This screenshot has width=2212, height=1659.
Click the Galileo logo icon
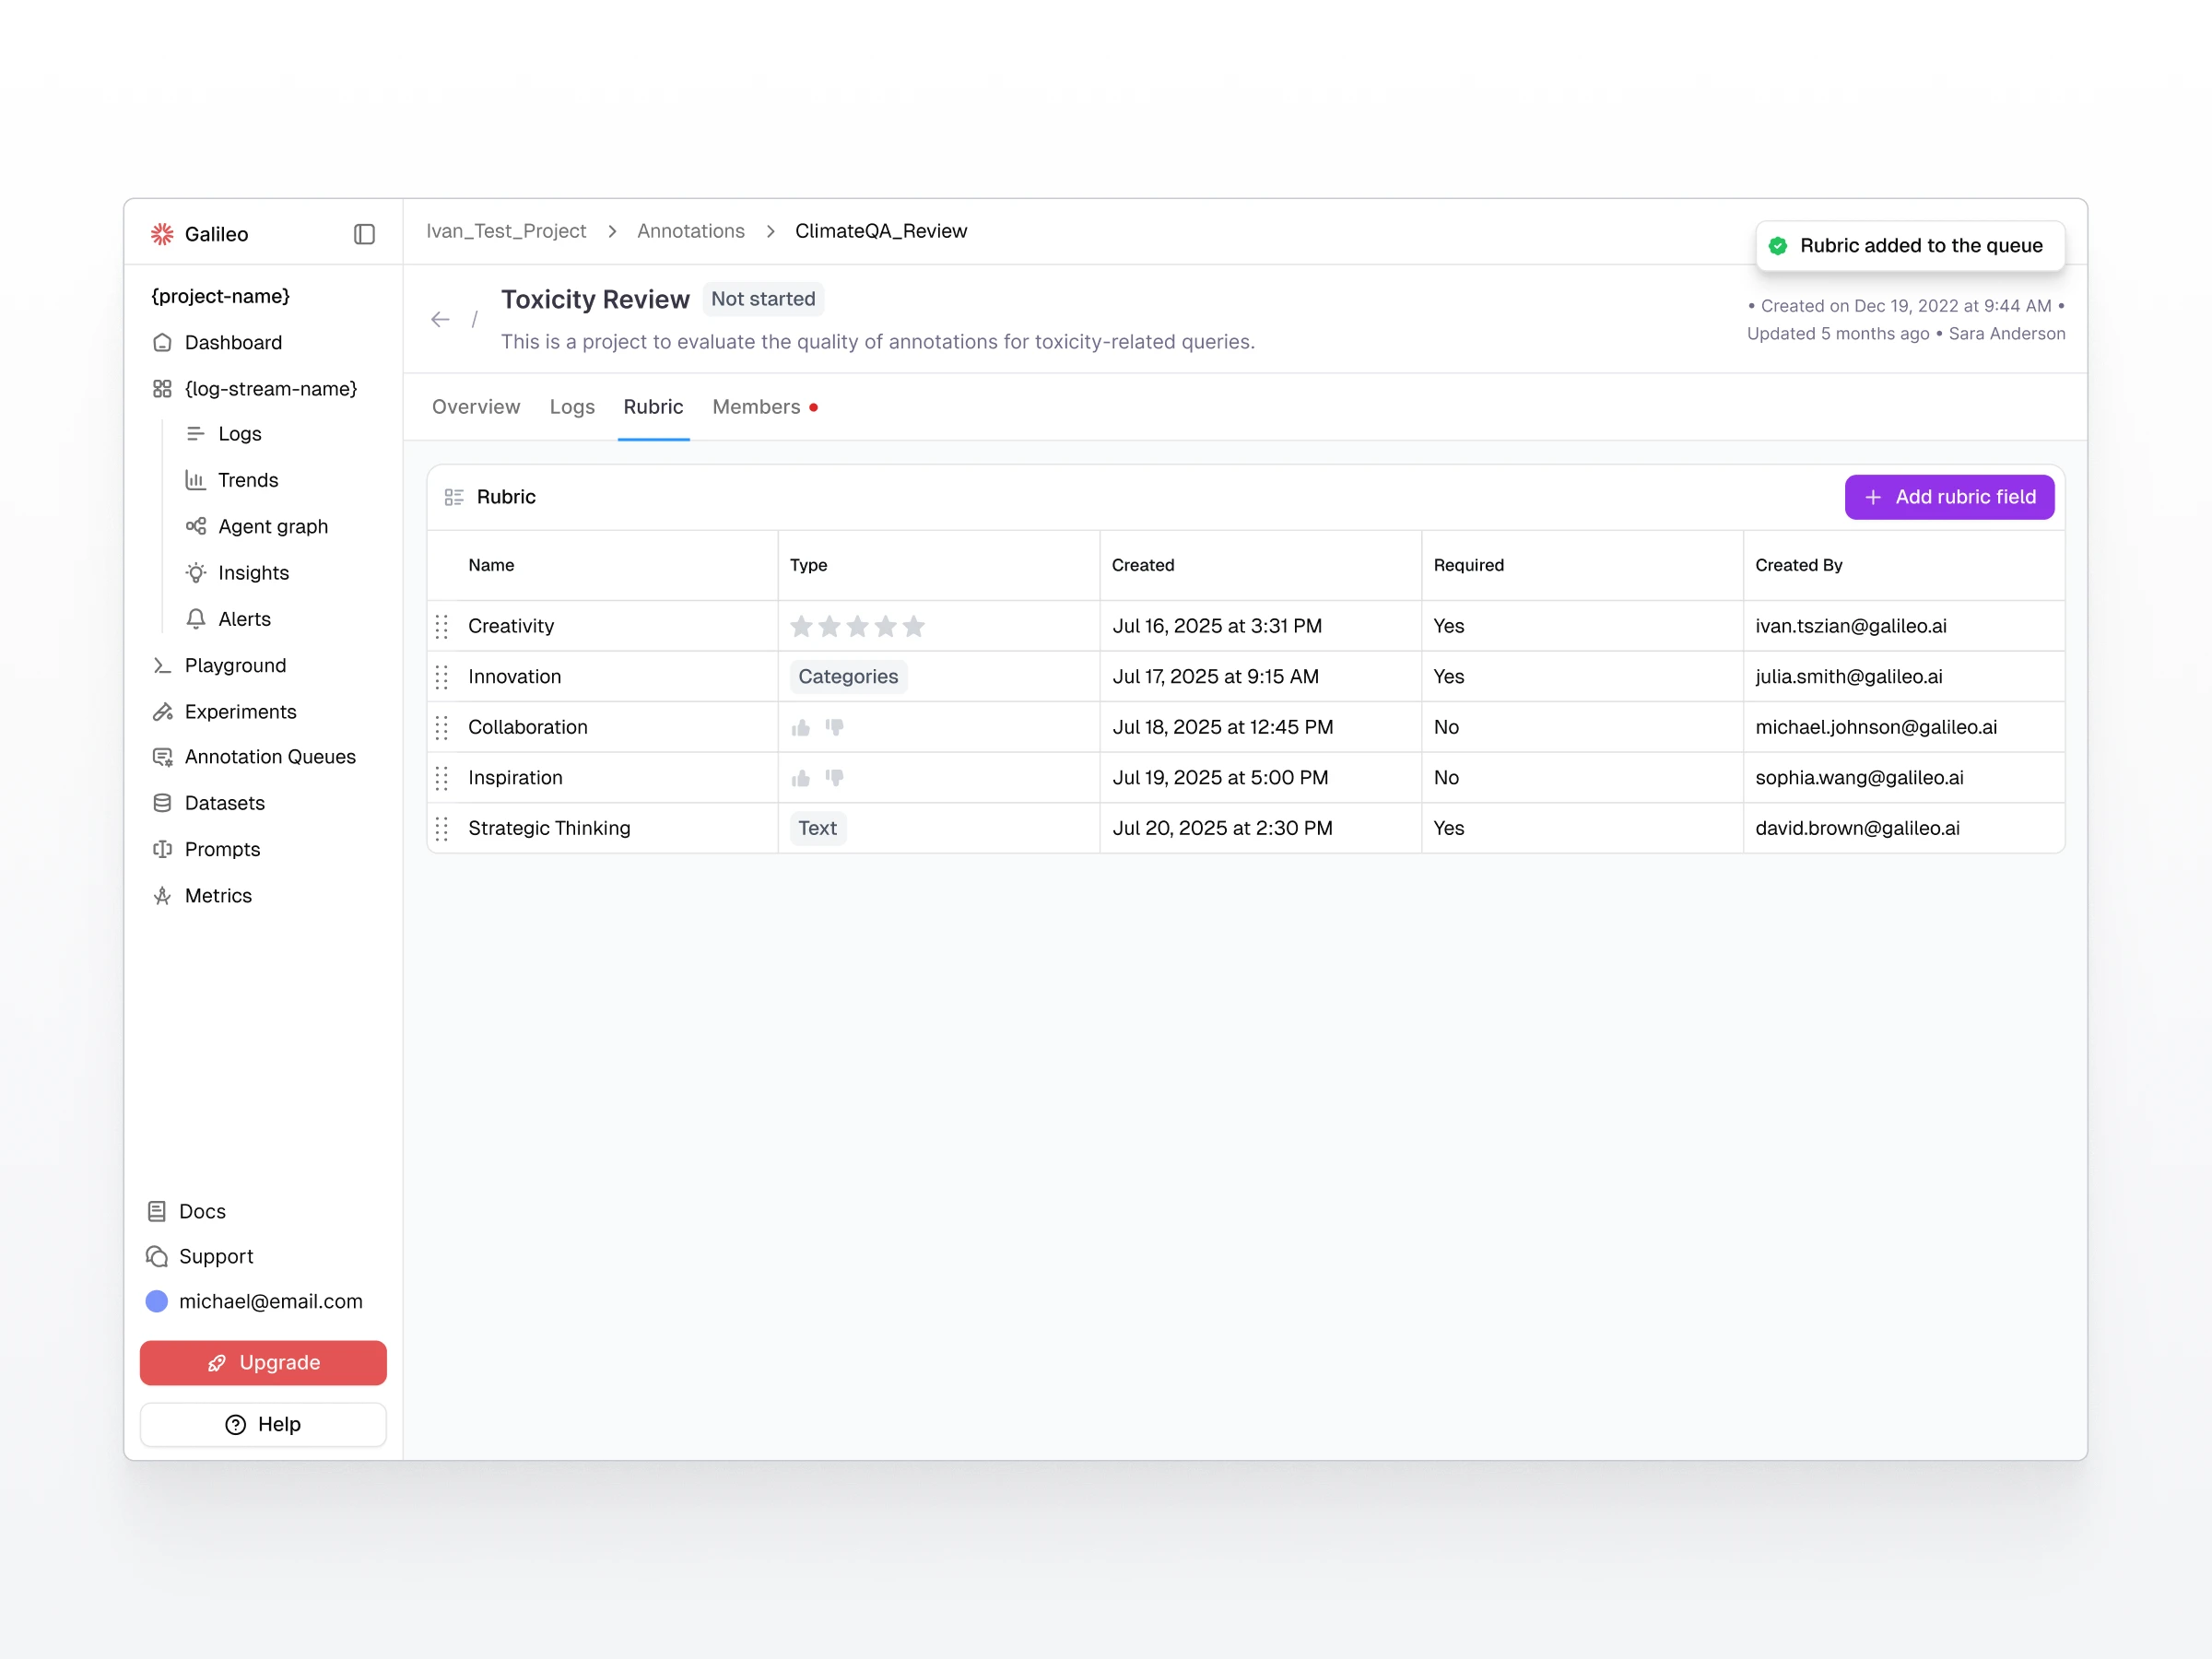pyautogui.click(x=162, y=234)
